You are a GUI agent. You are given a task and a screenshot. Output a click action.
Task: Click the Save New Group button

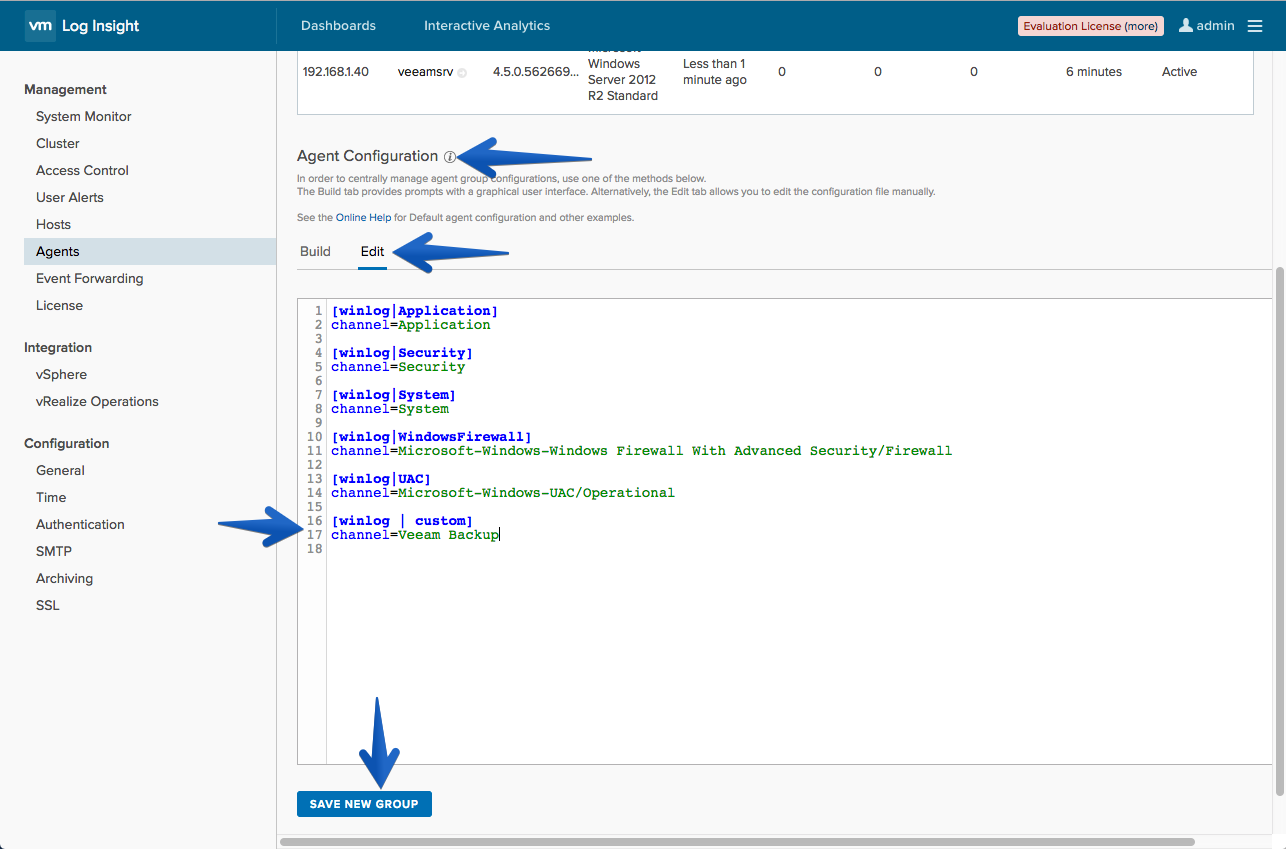(x=364, y=804)
